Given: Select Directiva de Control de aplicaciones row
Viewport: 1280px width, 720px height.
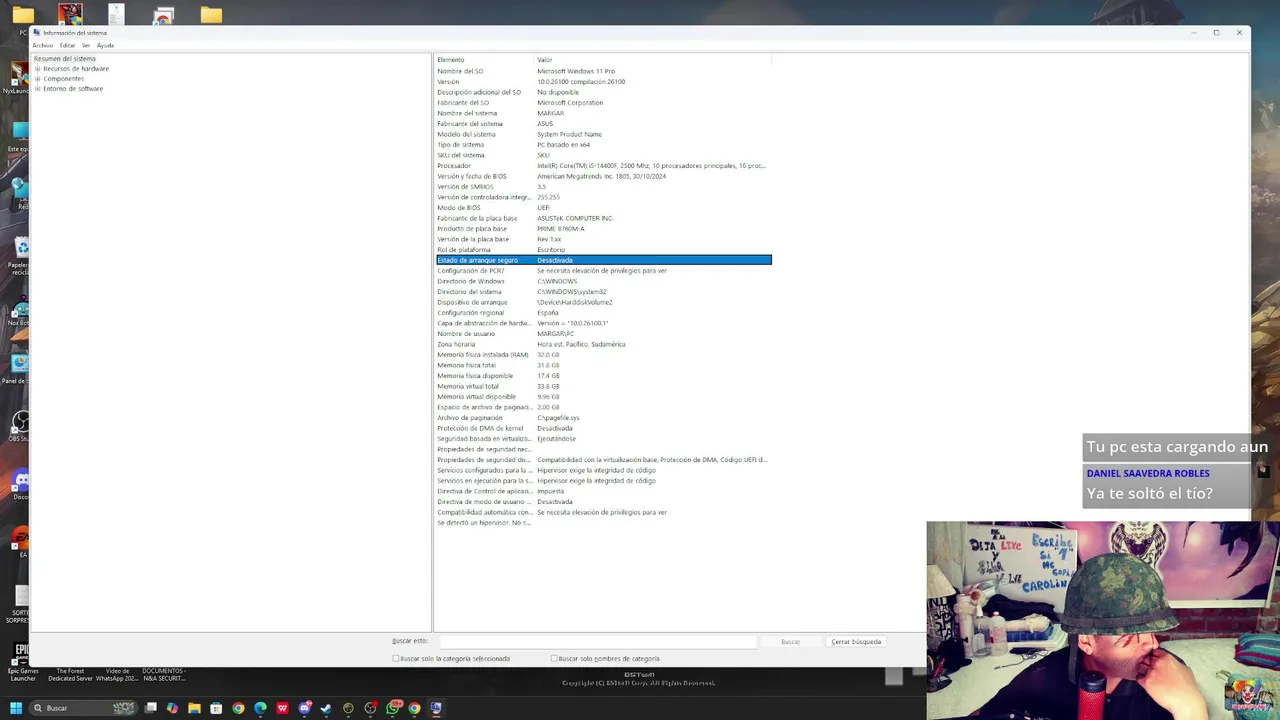Looking at the screenshot, I should coord(604,491).
